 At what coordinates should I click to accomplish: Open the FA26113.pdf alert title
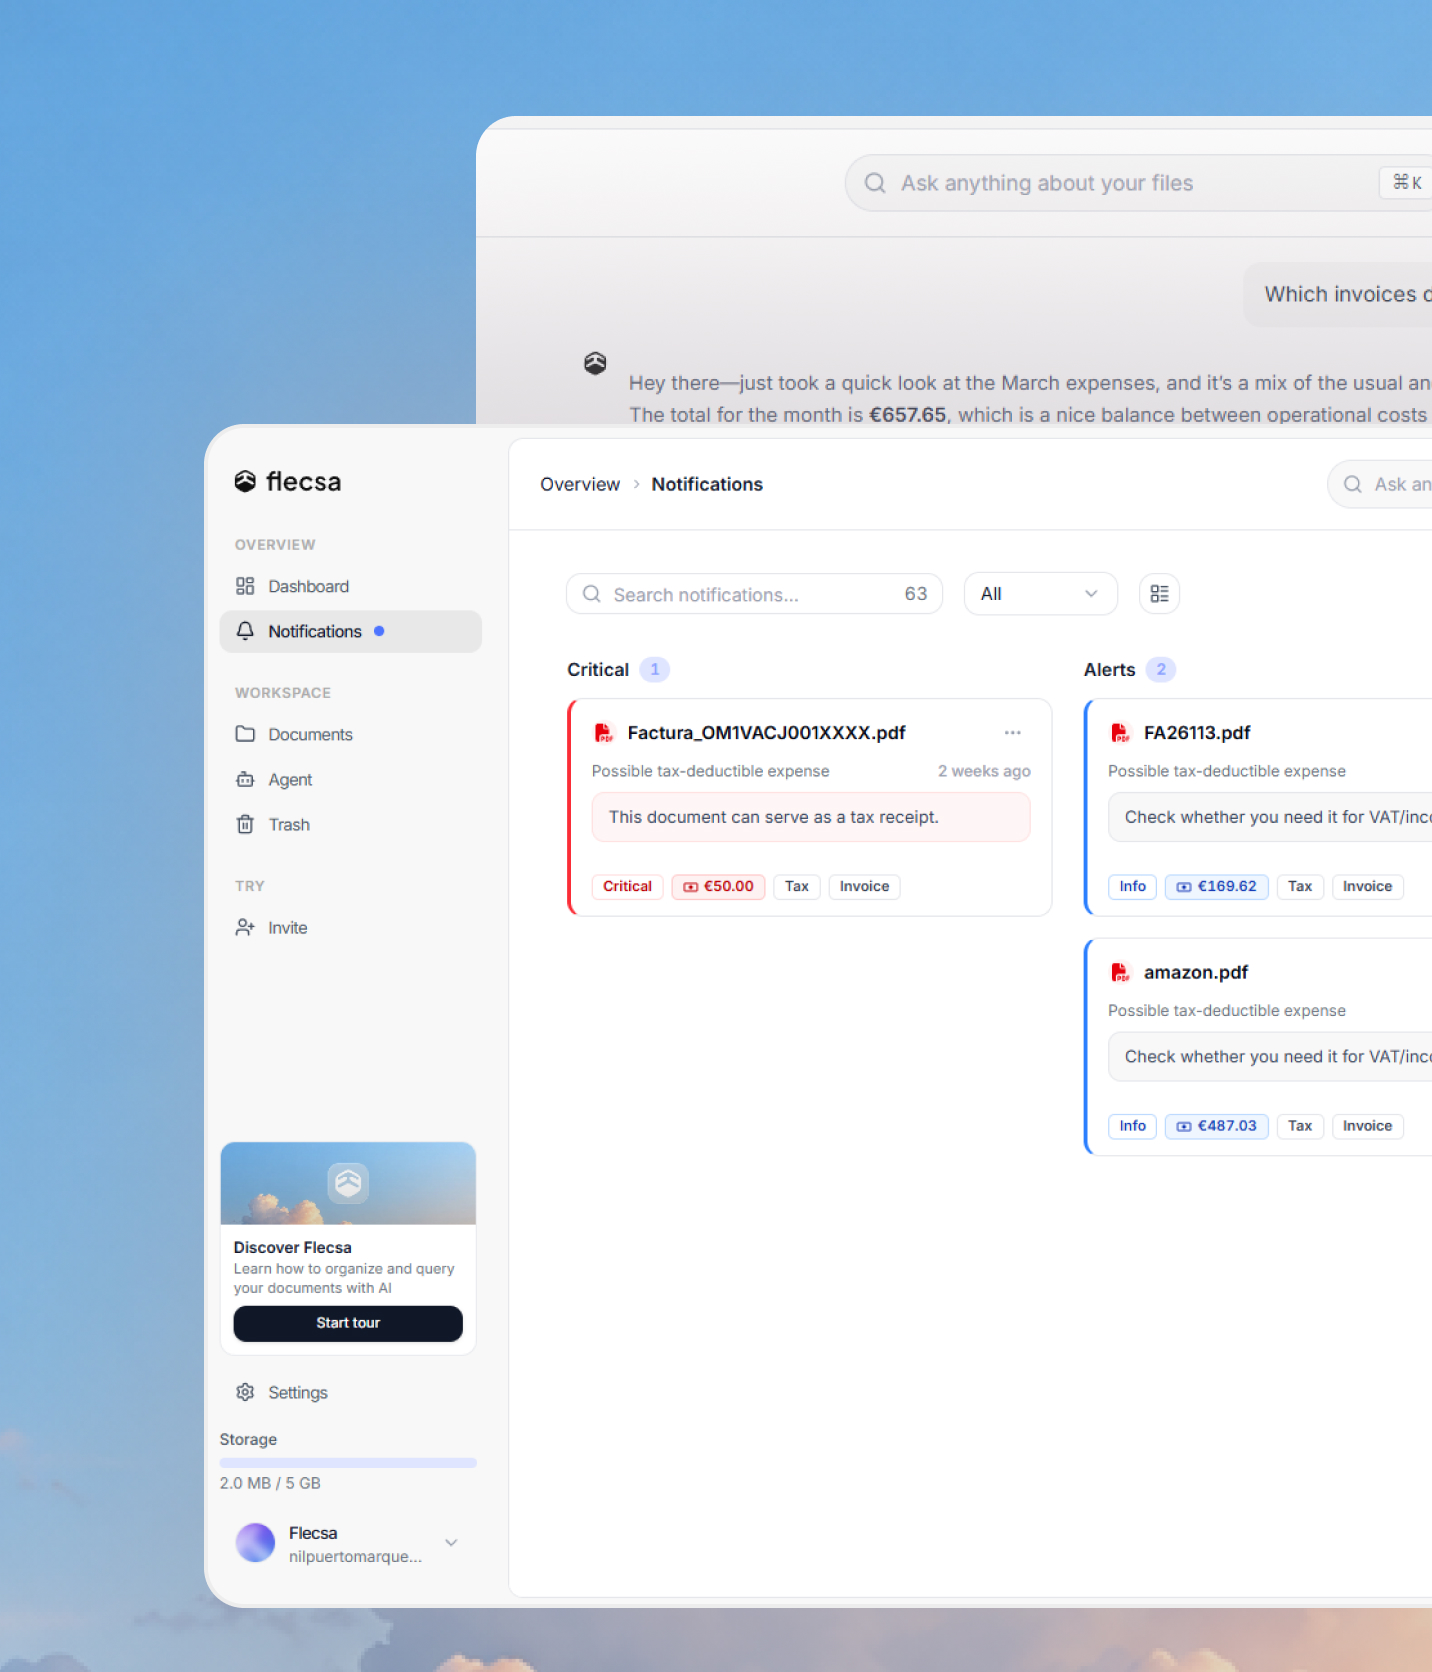click(1197, 733)
